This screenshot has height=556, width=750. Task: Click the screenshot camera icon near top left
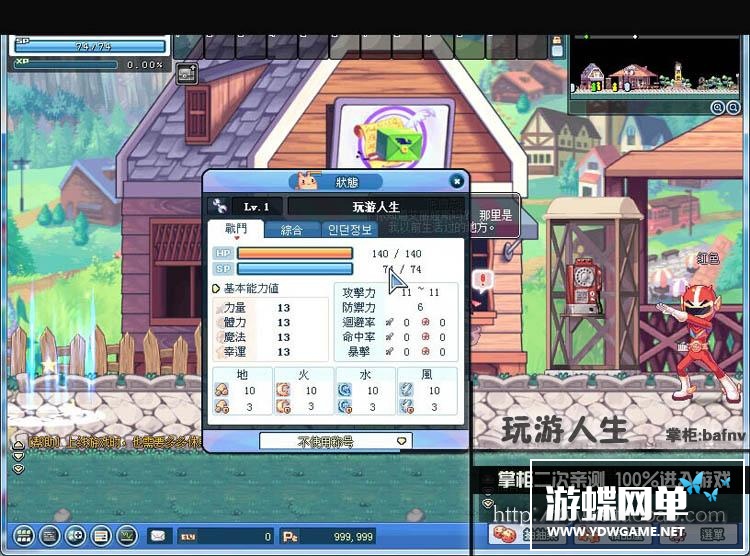(x=187, y=74)
